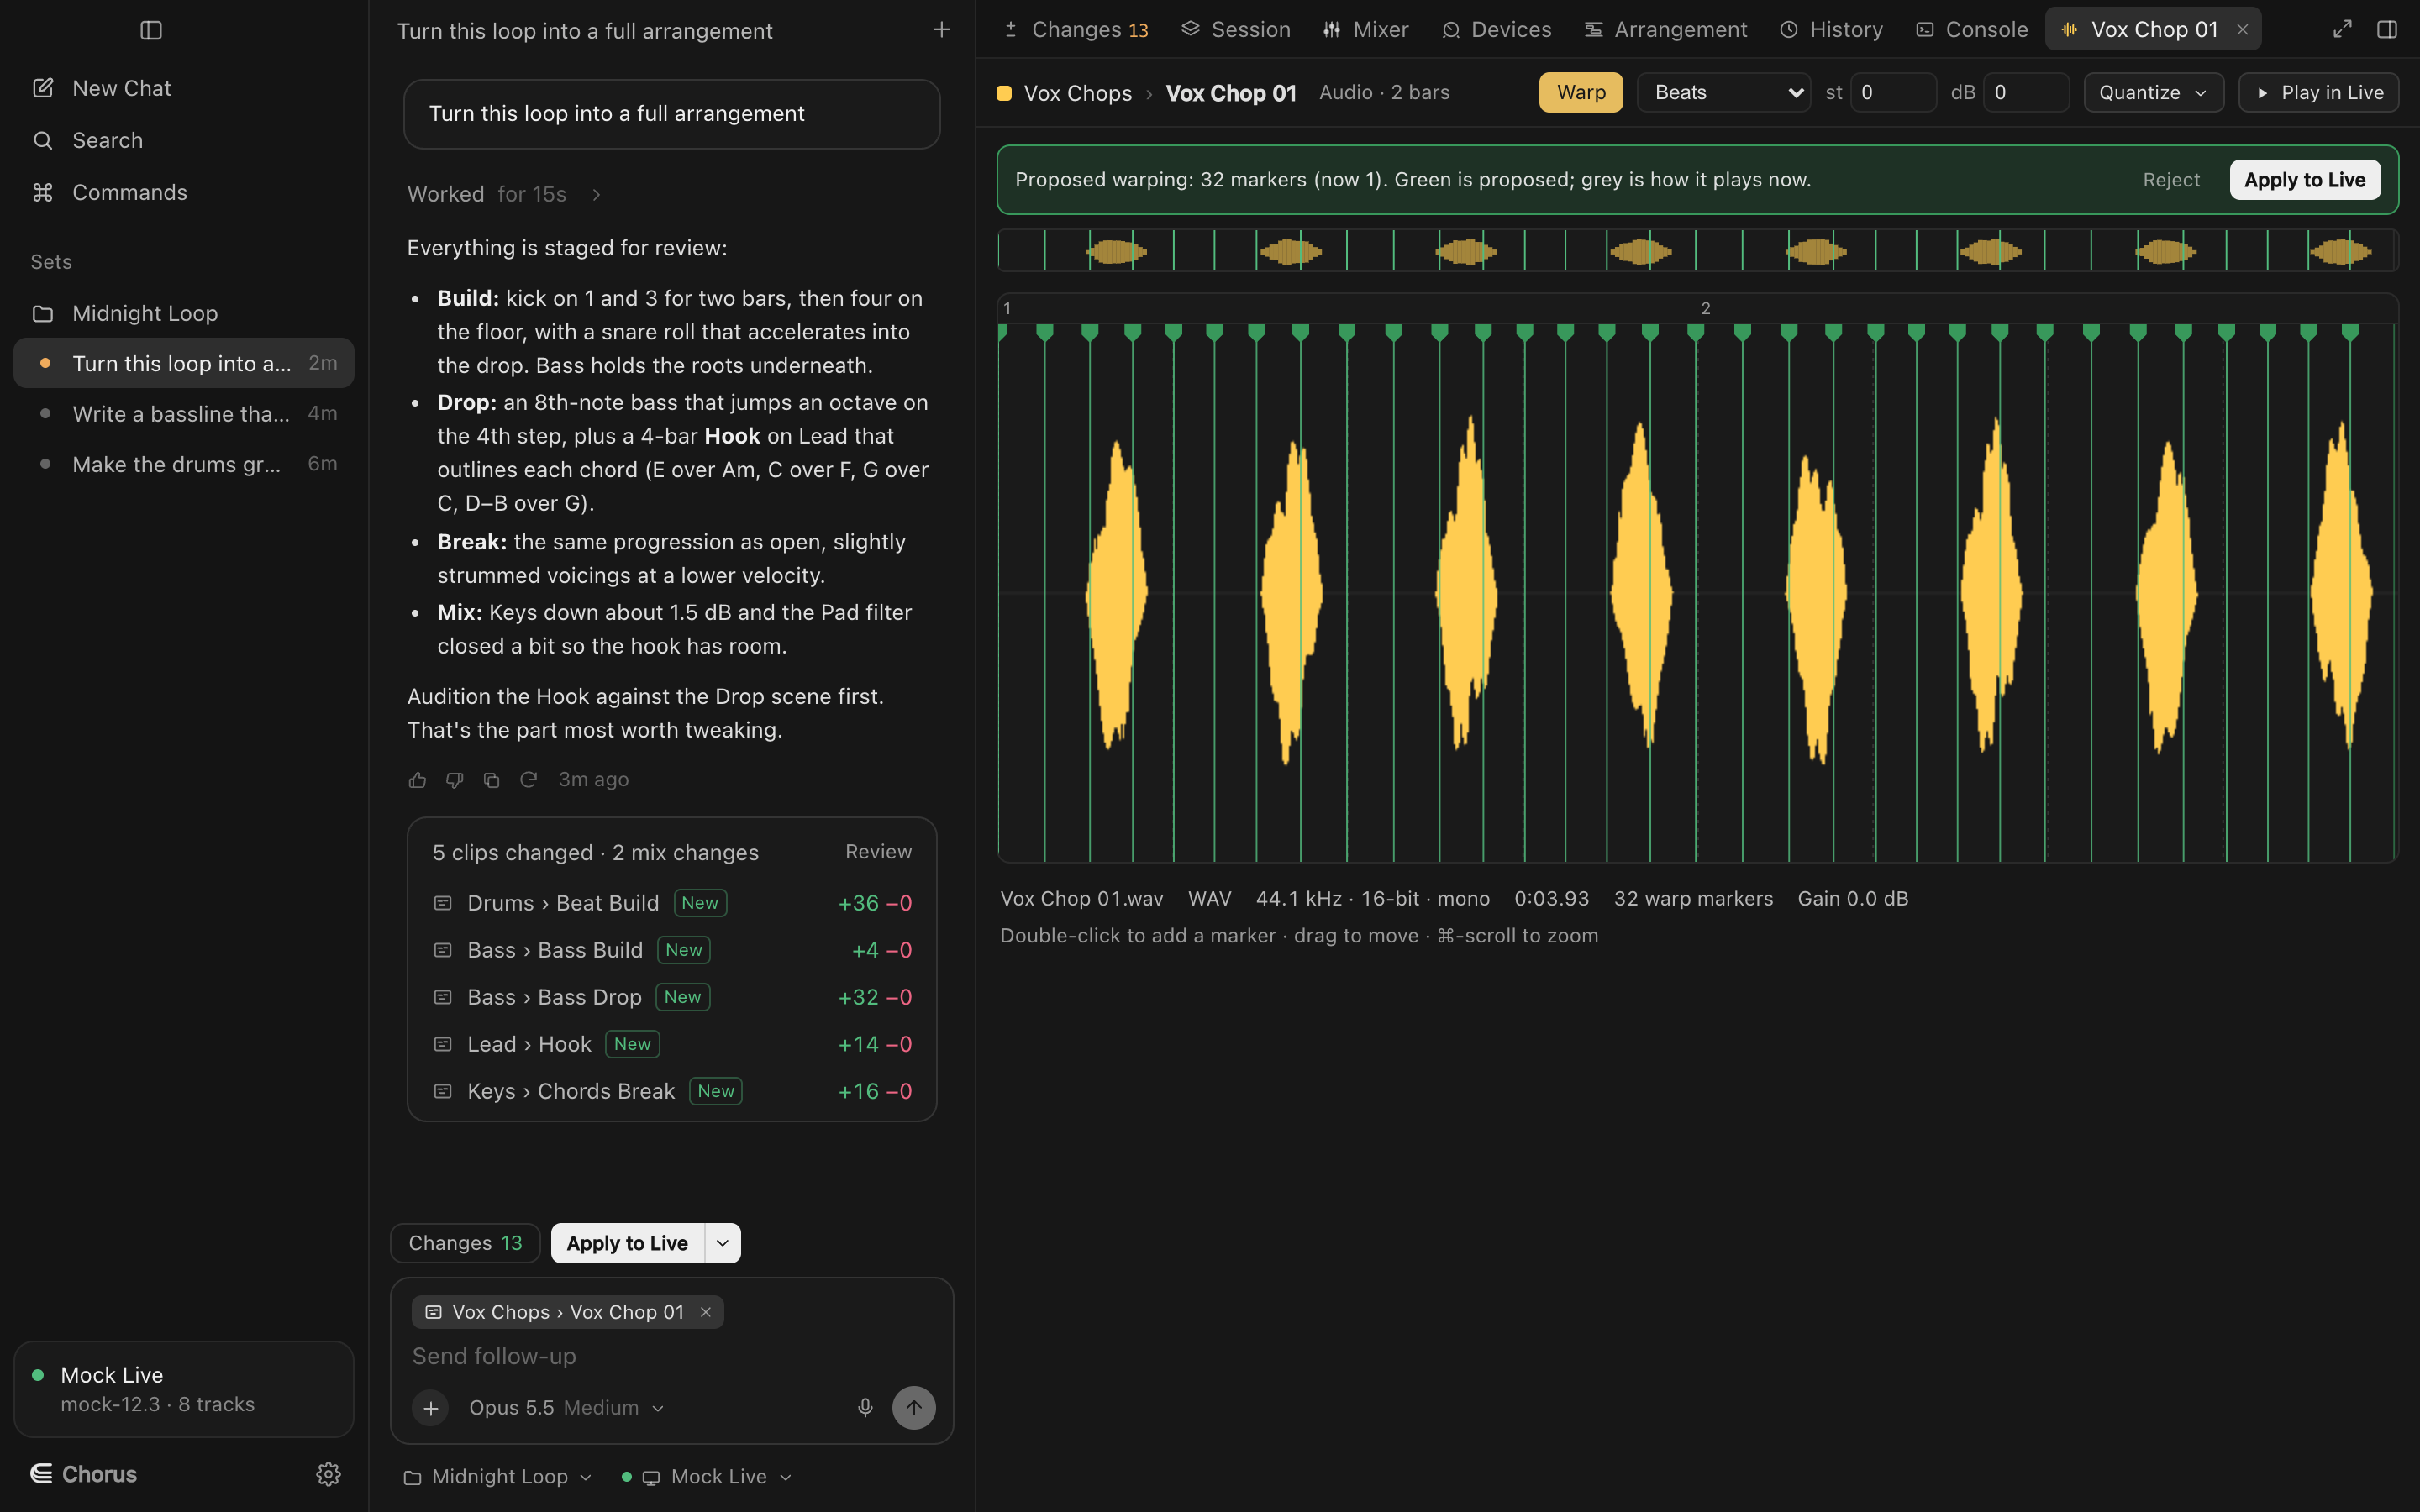Image resolution: width=2420 pixels, height=1512 pixels.
Task: Open the Commands item
Action: point(184,192)
